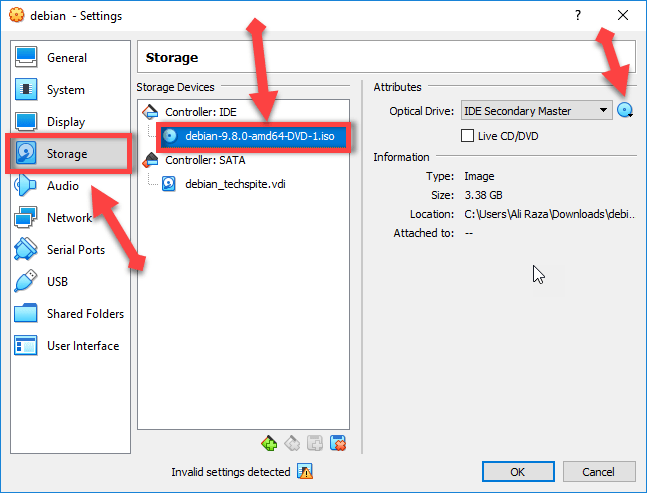Click the remove storage attachment icon
The image size is (647, 493).
(x=338, y=443)
